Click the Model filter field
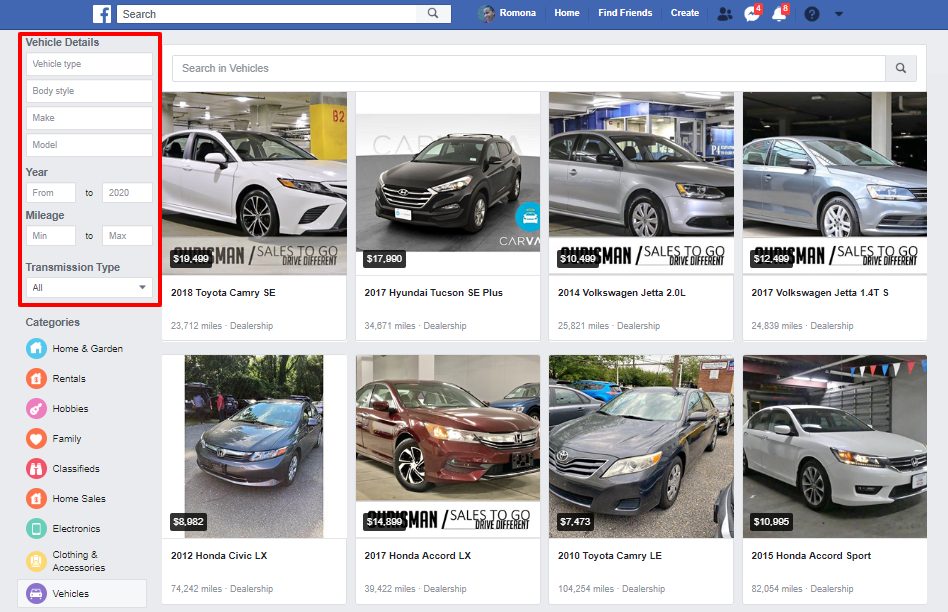Viewport: 948px width, 612px height. click(x=89, y=145)
